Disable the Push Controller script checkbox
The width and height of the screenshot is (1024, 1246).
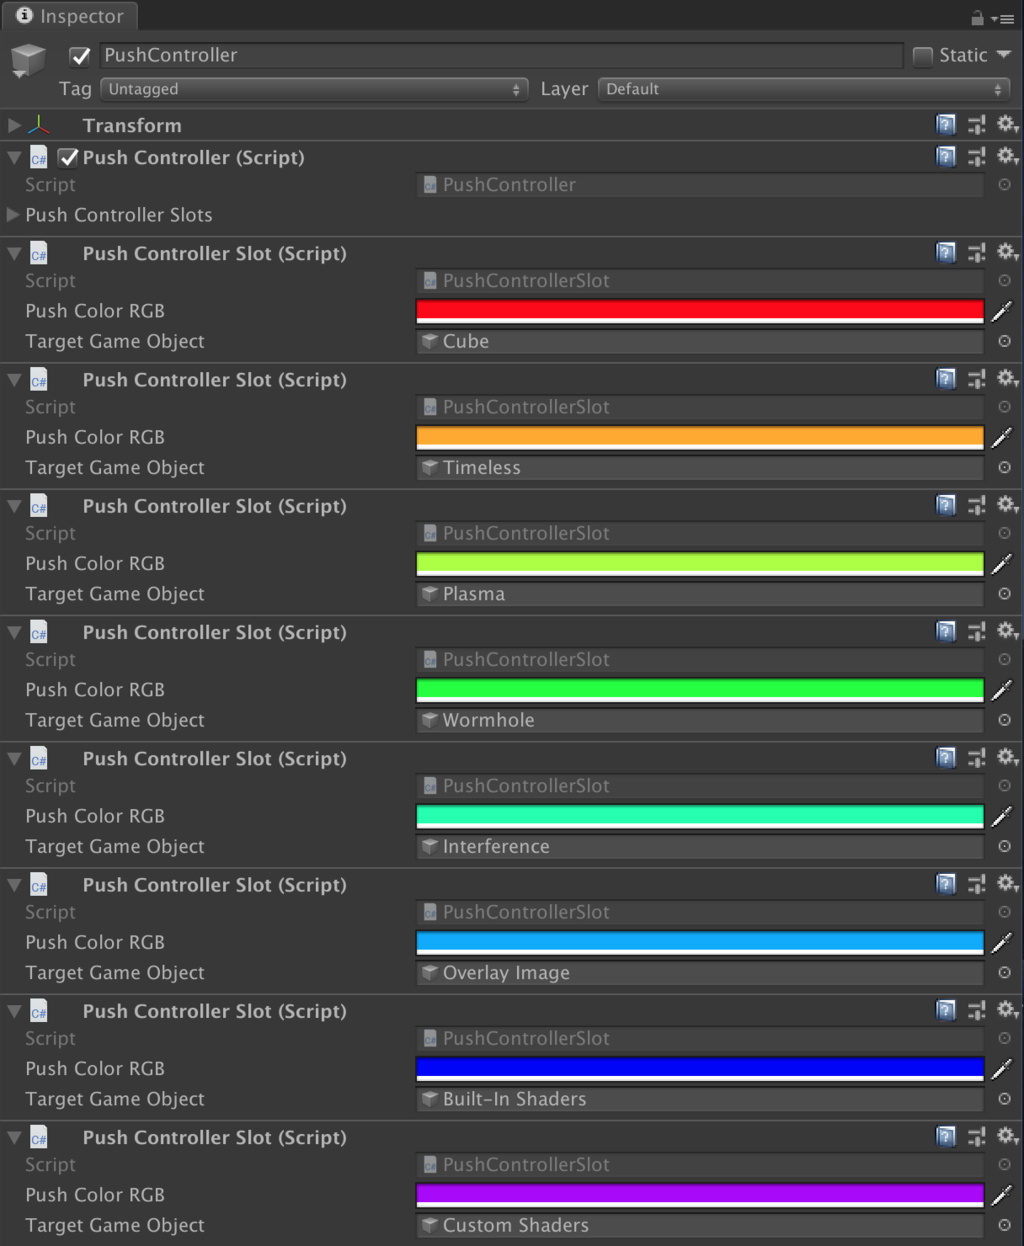(67, 157)
